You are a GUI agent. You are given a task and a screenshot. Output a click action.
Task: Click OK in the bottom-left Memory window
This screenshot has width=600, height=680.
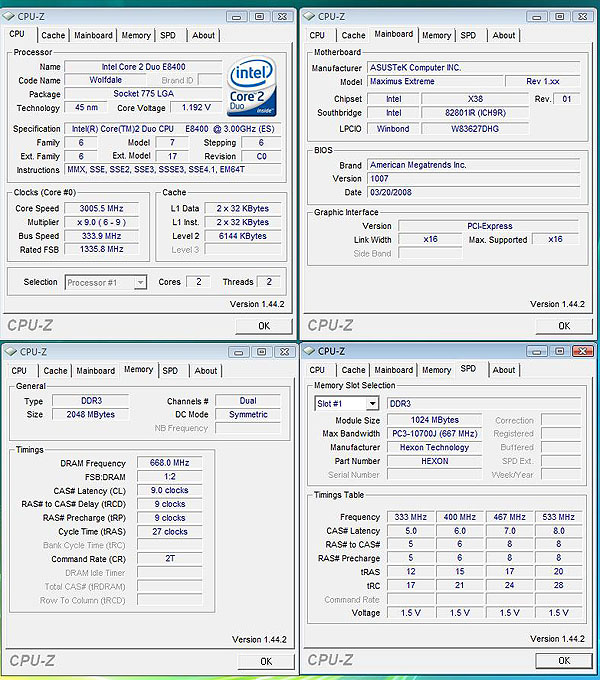coord(266,662)
